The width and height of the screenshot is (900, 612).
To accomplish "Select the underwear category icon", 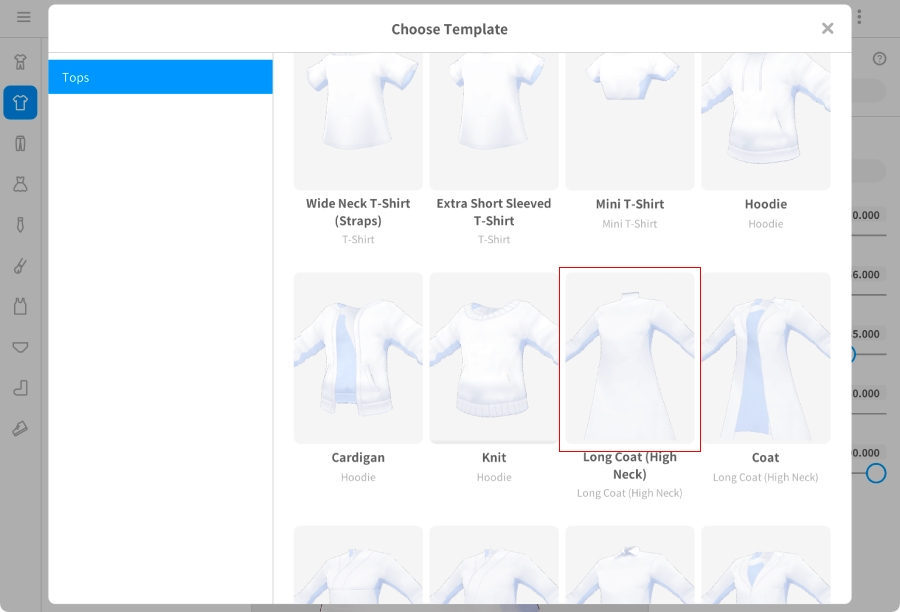I will pos(20,347).
